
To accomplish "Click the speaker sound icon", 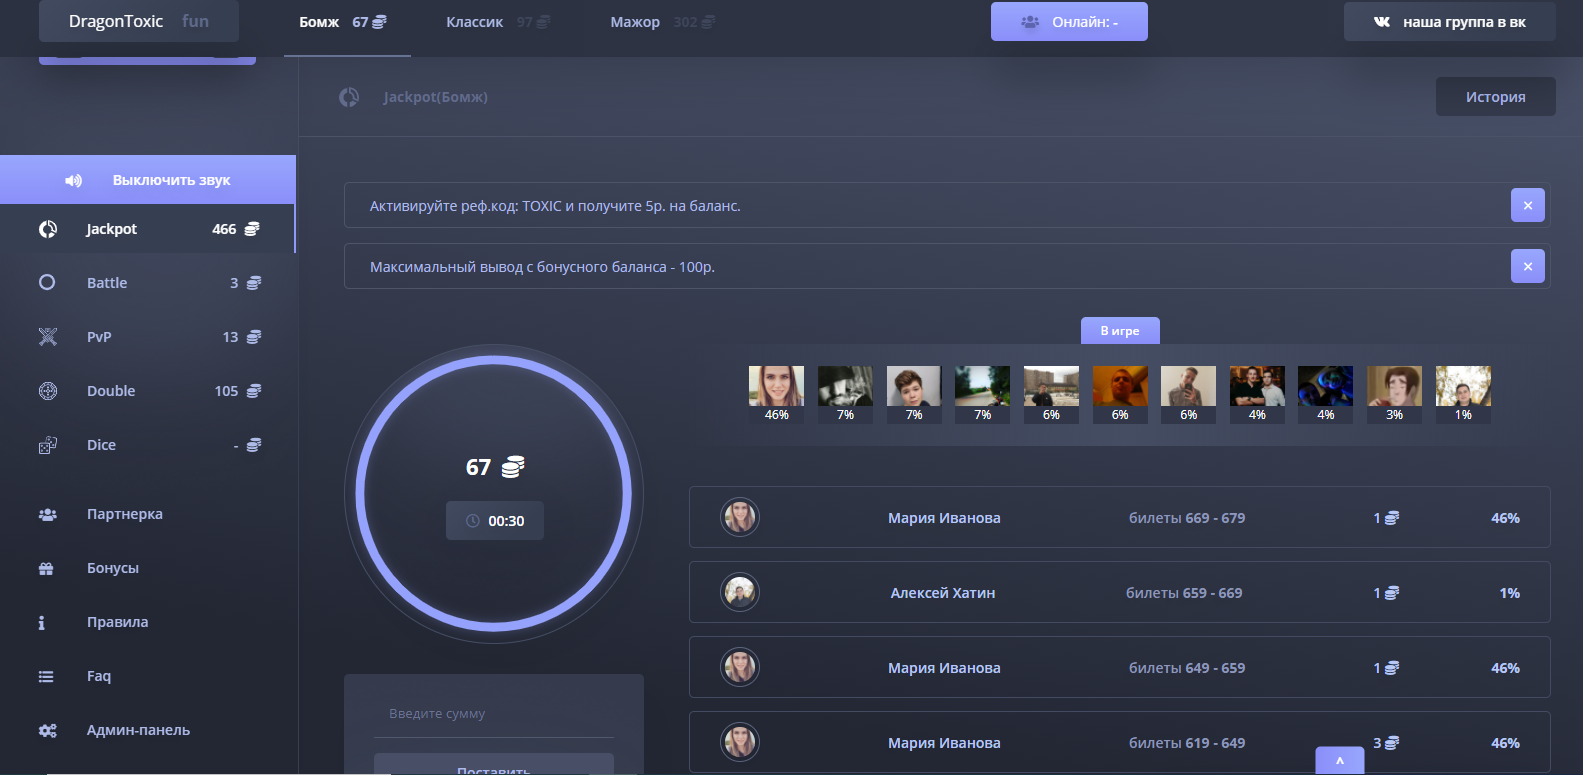I will [x=73, y=180].
